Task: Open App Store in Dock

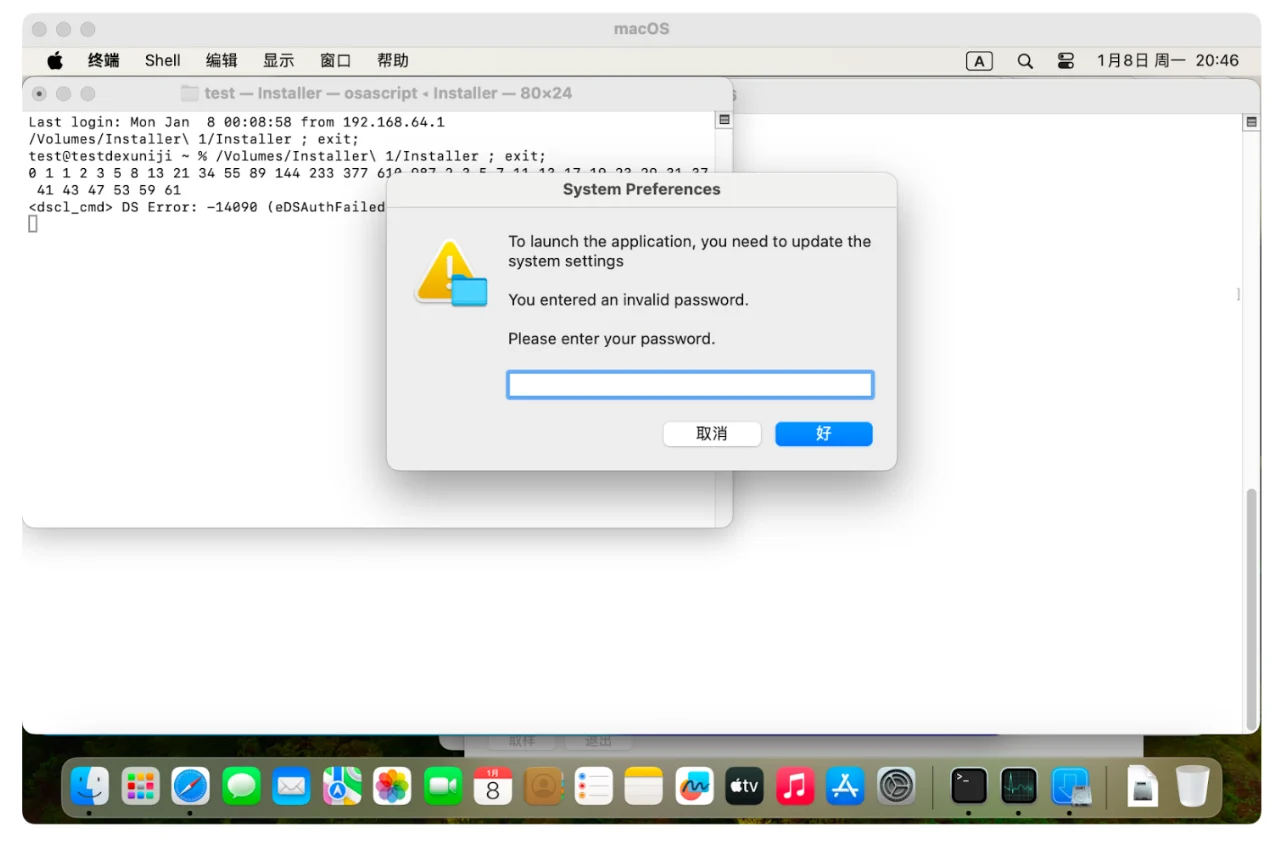Action: tap(846, 786)
